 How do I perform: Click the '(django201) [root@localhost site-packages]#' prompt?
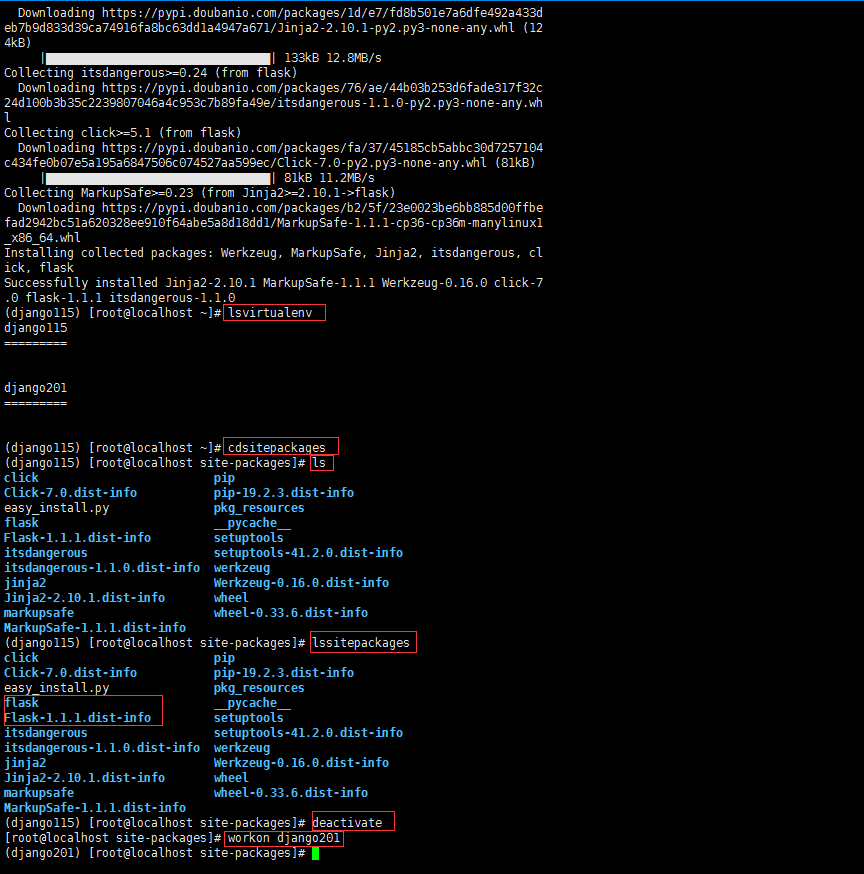pyautogui.click(x=154, y=853)
